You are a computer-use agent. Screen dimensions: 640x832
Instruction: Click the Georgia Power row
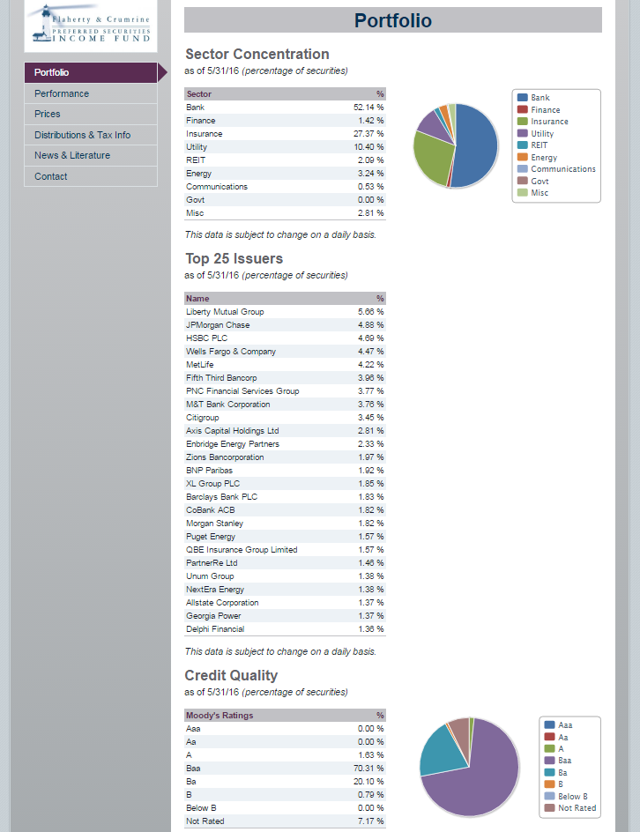click(285, 616)
